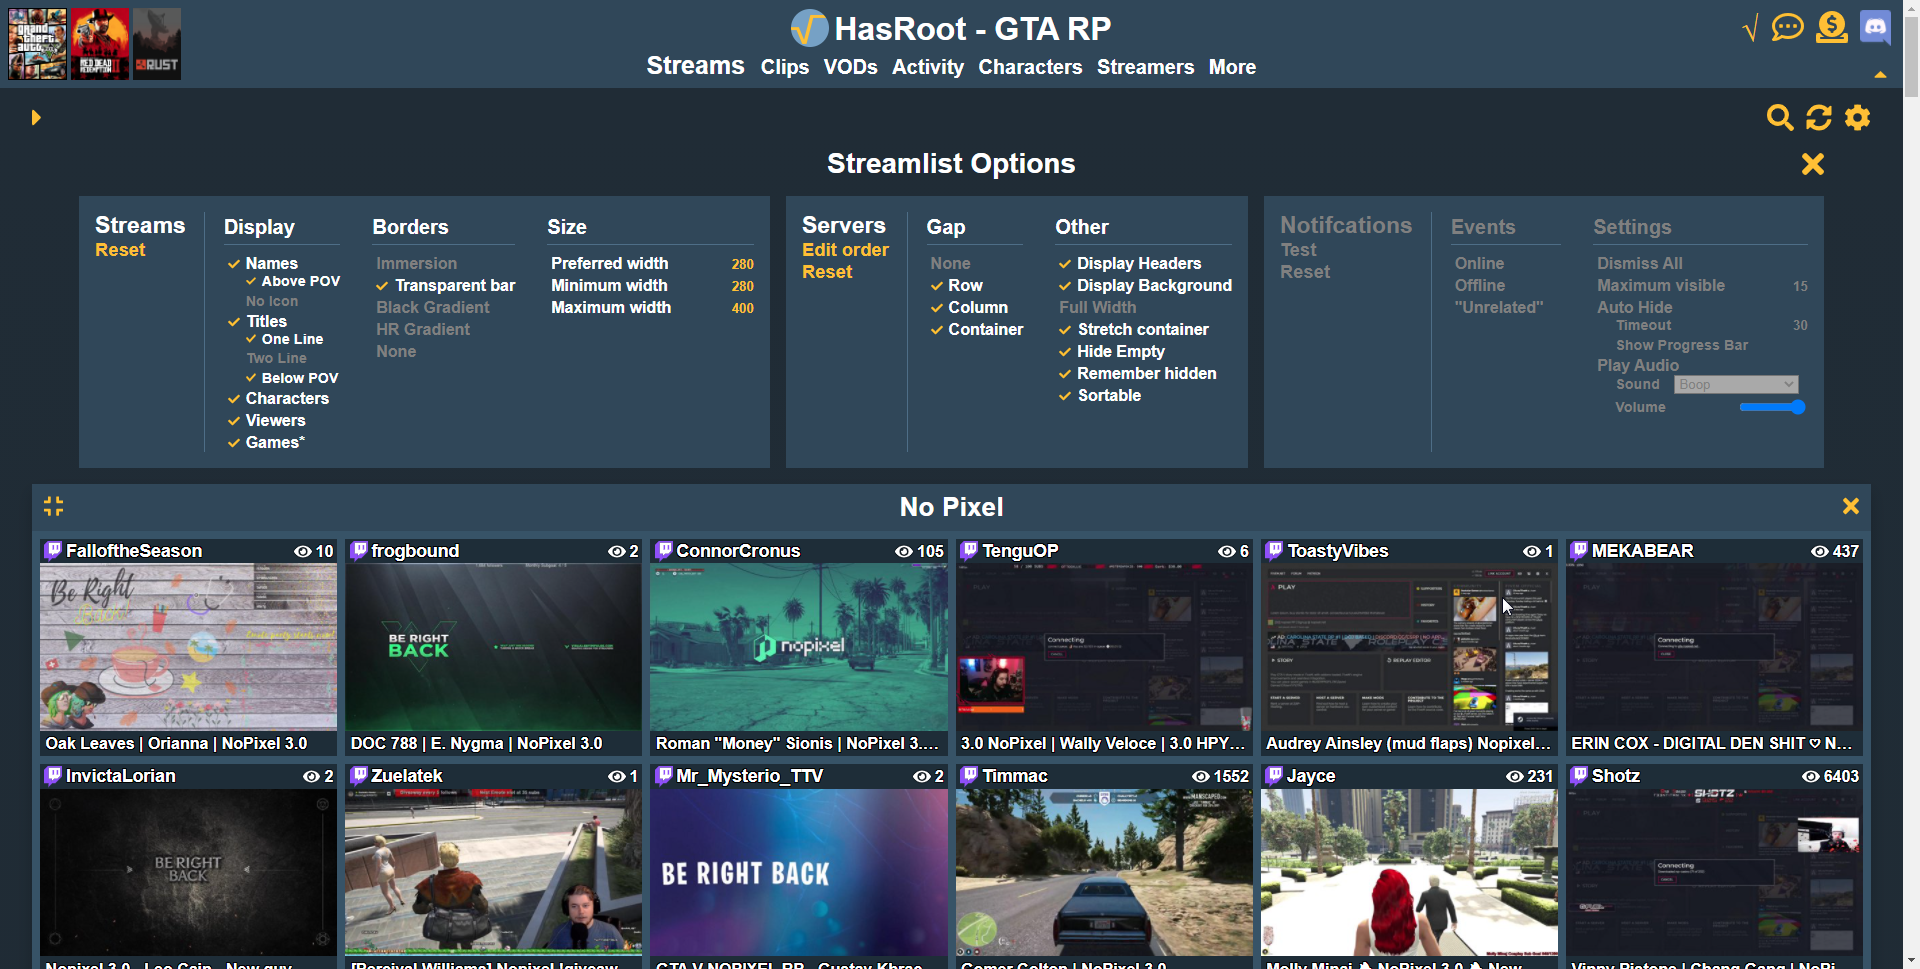The image size is (1920, 969).
Task: Toggle the Transparent bar border option
Action: (446, 286)
